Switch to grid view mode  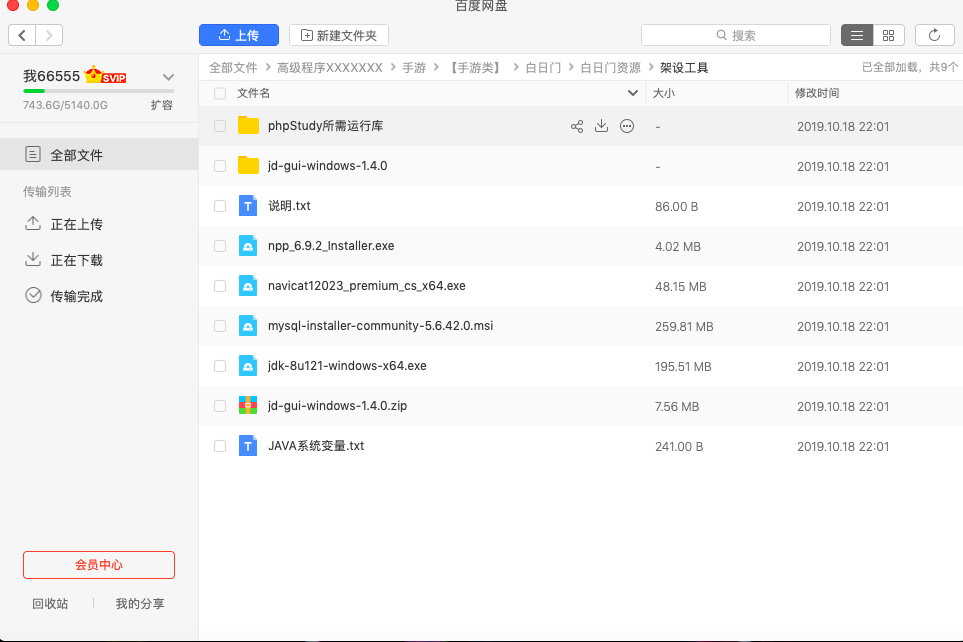click(888, 35)
